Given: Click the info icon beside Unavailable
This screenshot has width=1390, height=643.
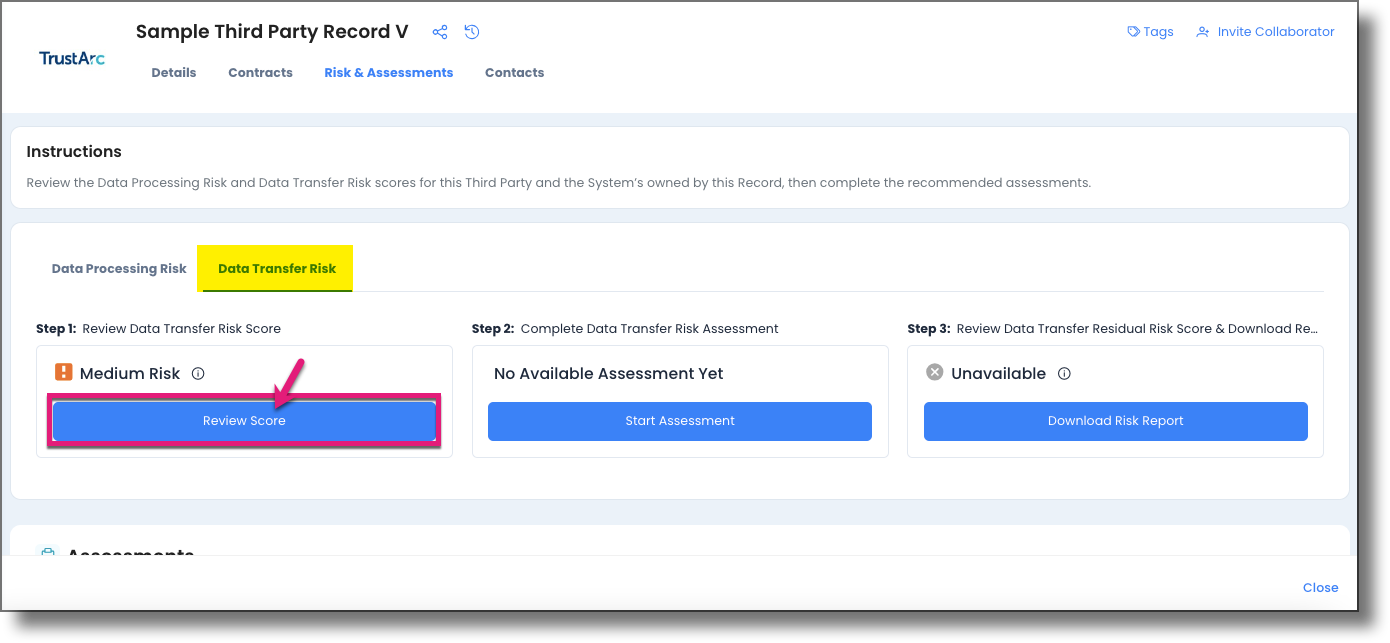Looking at the screenshot, I should [x=1065, y=373].
